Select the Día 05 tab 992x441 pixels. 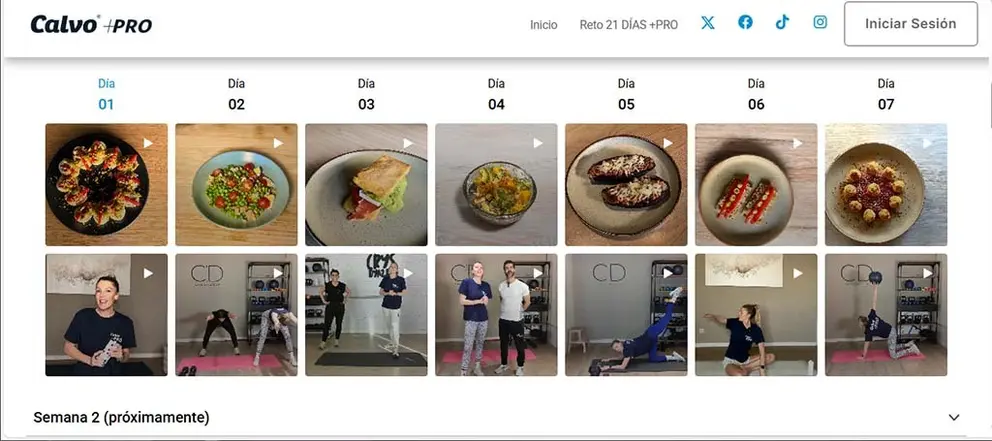click(x=626, y=94)
